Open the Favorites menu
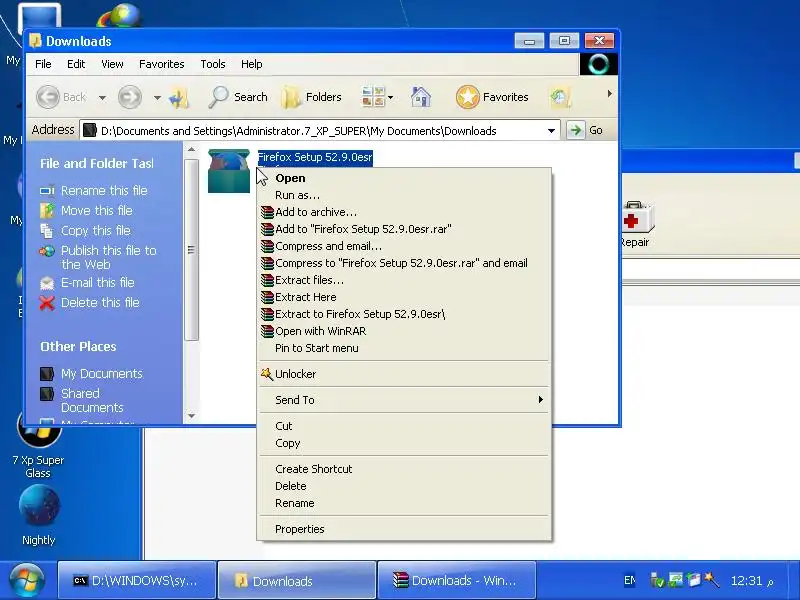 pyautogui.click(x=162, y=64)
